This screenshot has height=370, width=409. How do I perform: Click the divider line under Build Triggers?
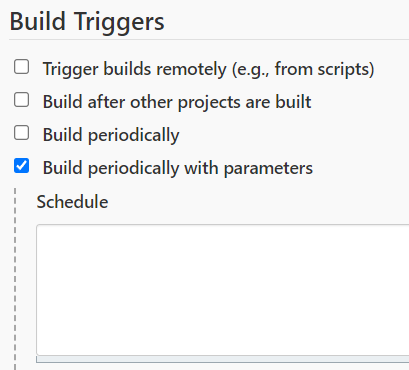209,39
